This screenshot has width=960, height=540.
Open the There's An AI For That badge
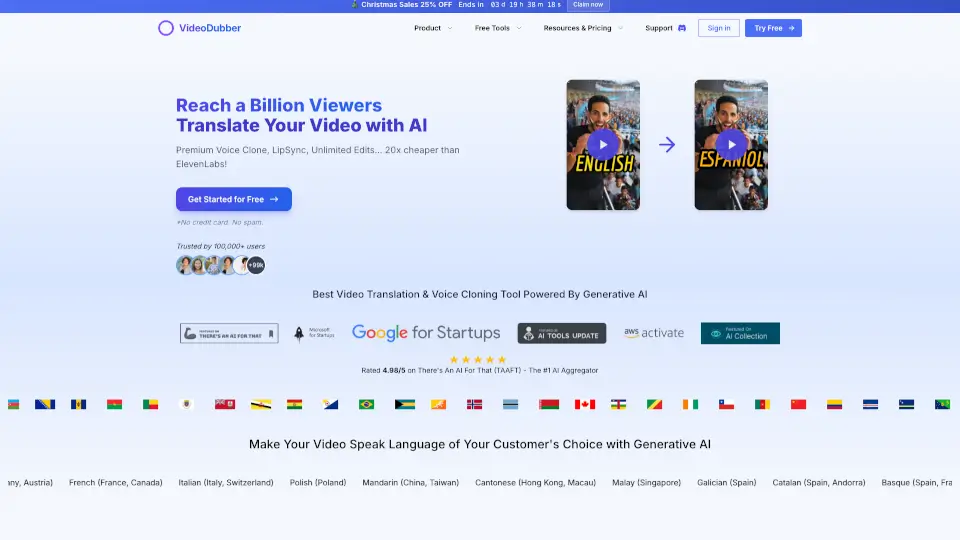229,333
